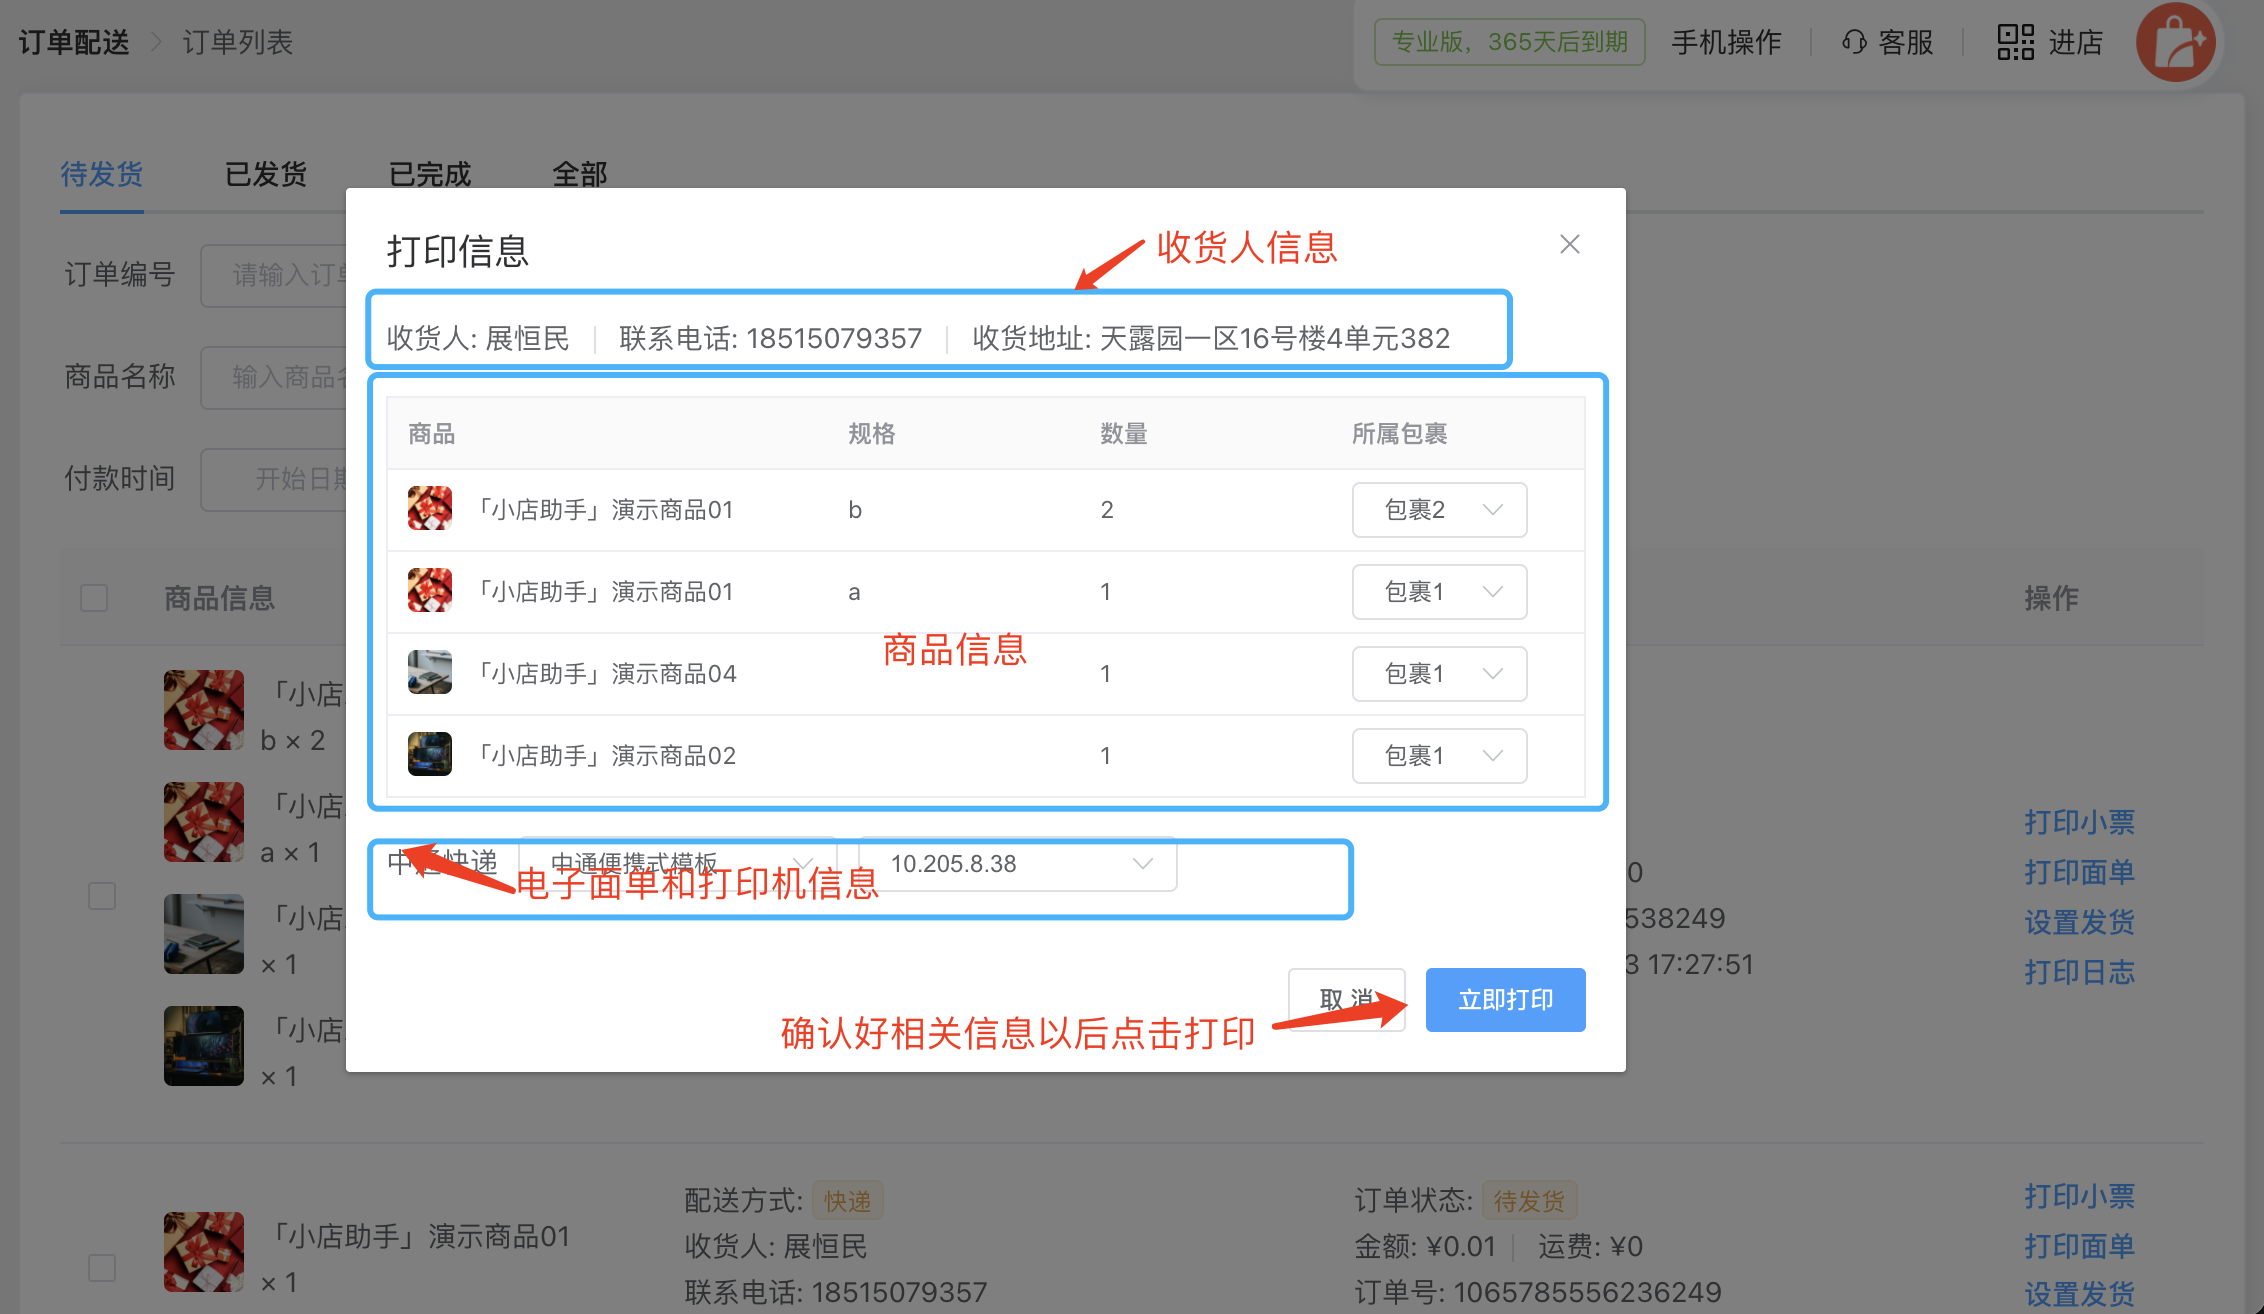2264x1314 pixels.
Task: Click first order's 打印小票 link
Action: pyautogui.click(x=2080, y=822)
